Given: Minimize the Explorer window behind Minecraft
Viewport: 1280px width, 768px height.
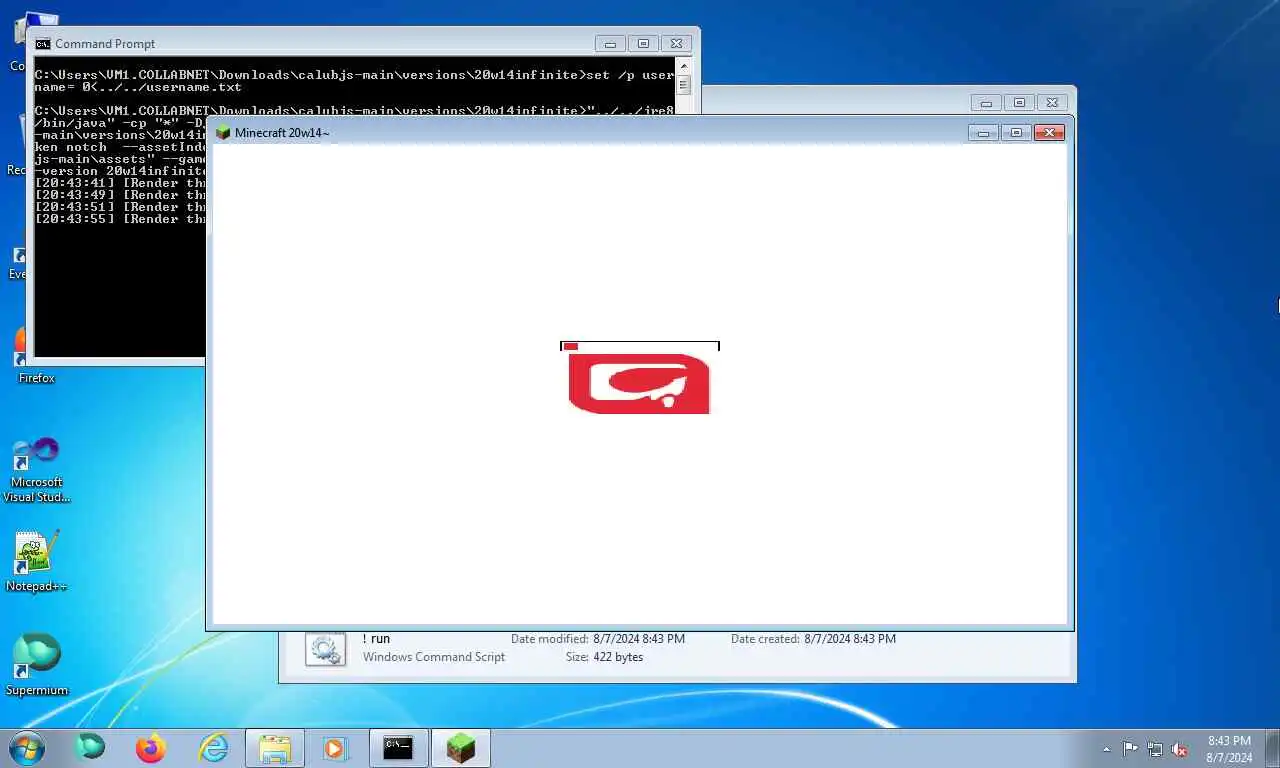Looking at the screenshot, I should 986,103.
